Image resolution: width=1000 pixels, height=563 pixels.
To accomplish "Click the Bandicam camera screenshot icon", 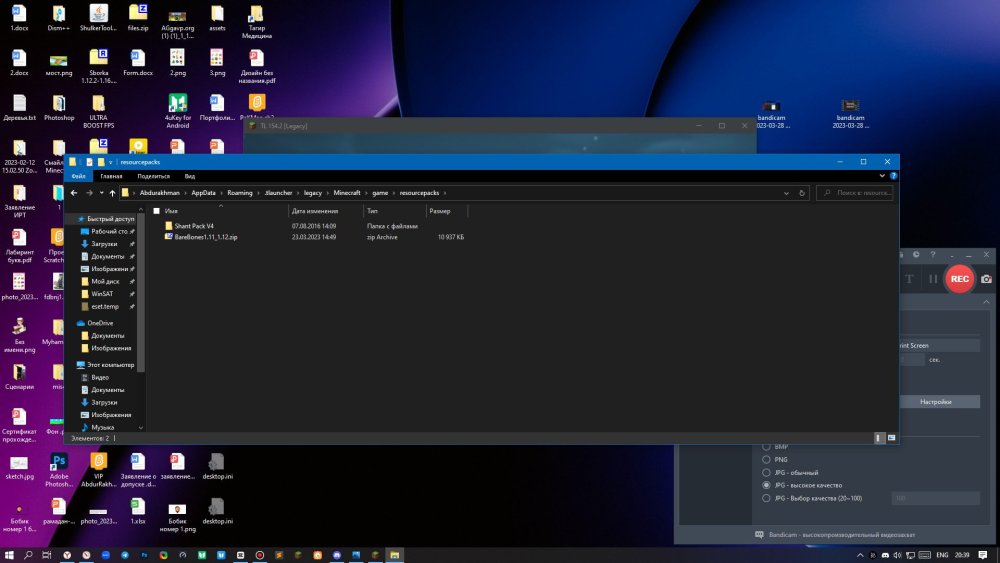I will coord(986,279).
